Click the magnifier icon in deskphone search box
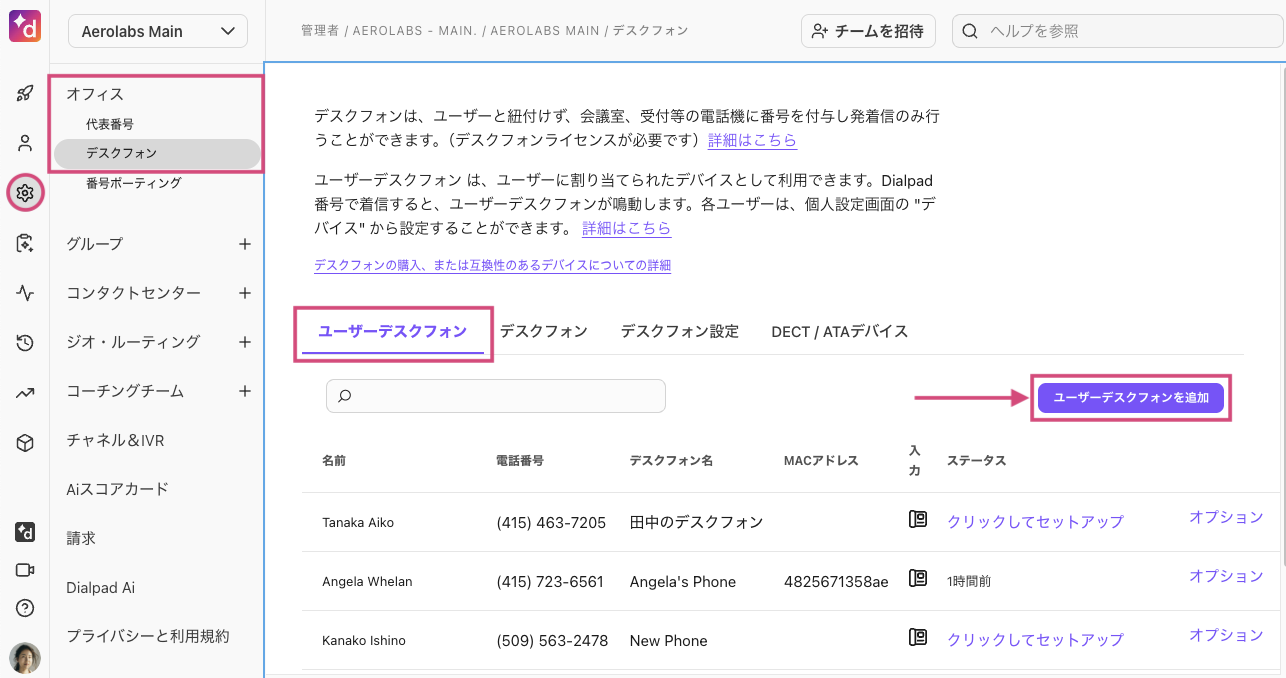Image resolution: width=1286 pixels, height=678 pixels. point(345,396)
